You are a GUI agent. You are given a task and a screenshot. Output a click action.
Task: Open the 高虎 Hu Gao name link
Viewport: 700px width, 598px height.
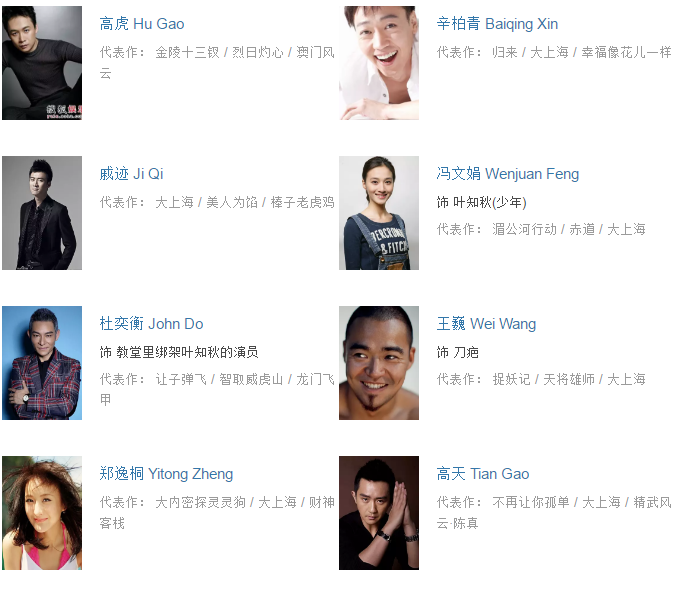(142, 24)
